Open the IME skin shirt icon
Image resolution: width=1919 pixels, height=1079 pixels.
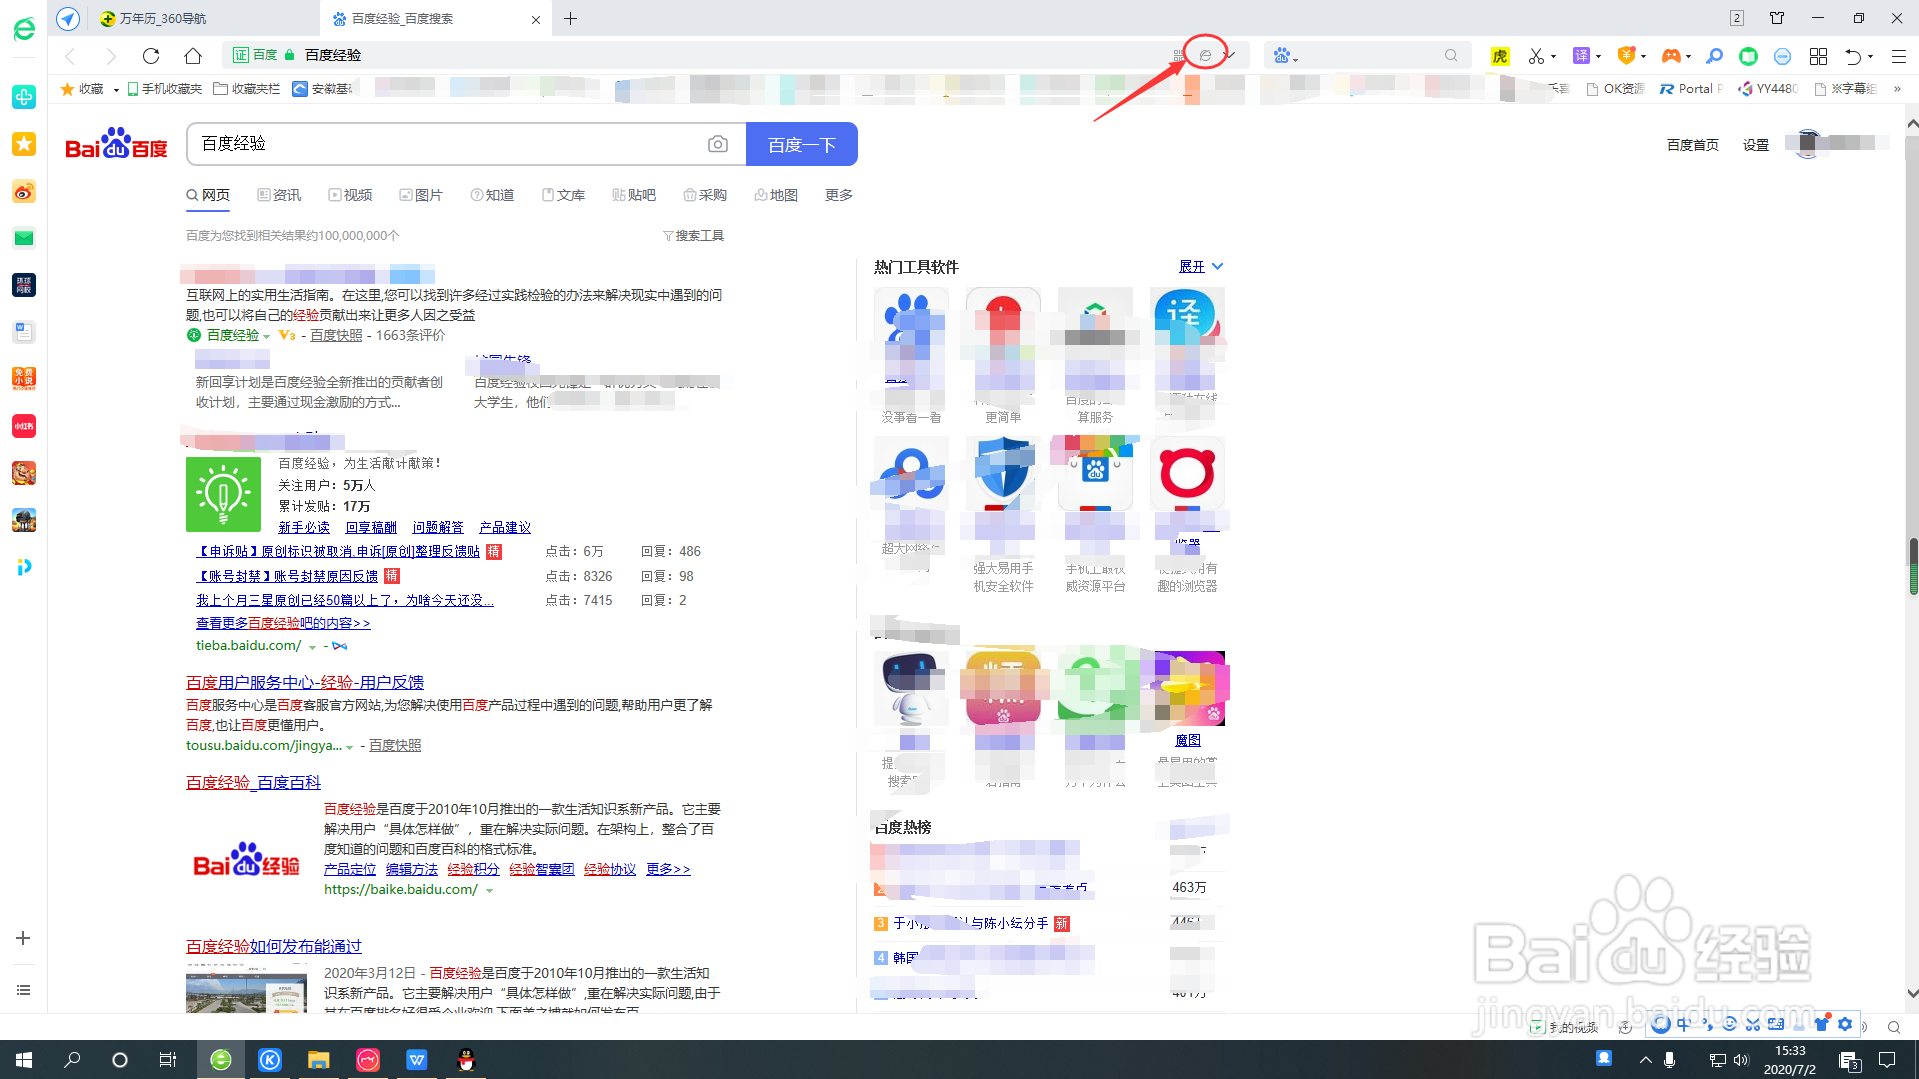point(1821,1024)
